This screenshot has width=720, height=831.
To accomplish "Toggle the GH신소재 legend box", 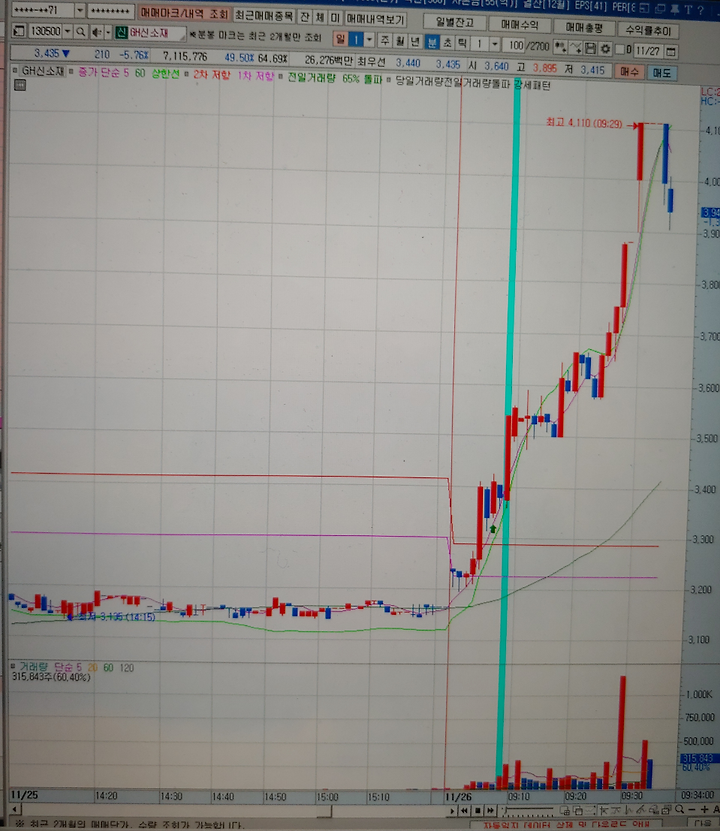I will tap(15, 70).
